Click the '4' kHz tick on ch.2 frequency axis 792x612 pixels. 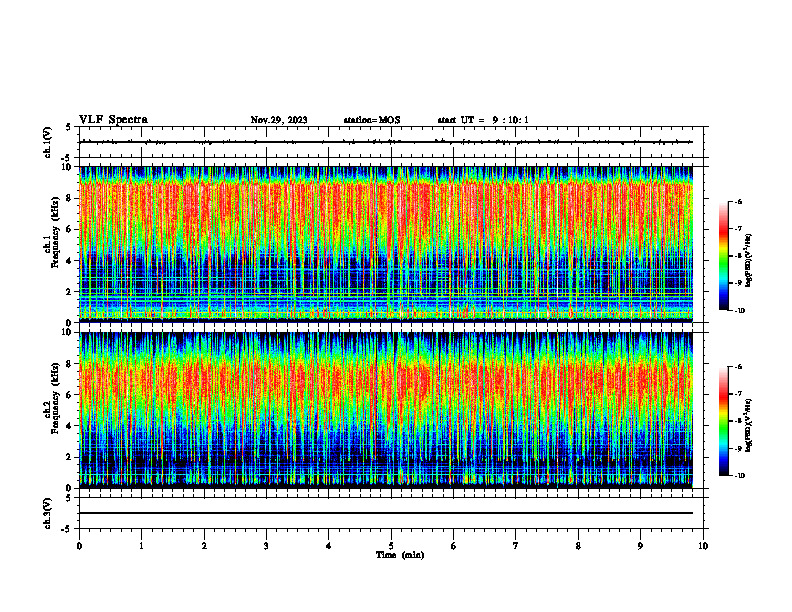[69, 426]
